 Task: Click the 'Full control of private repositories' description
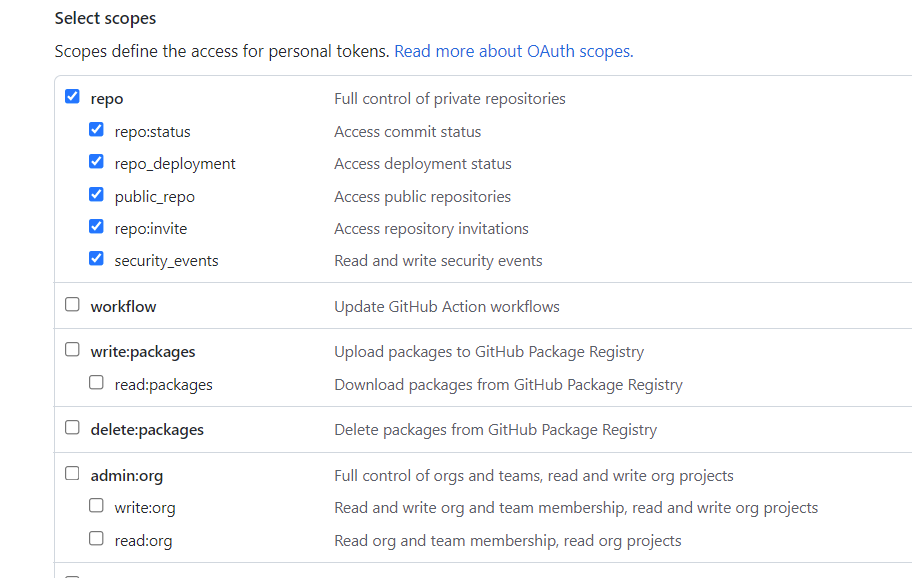coord(449,98)
